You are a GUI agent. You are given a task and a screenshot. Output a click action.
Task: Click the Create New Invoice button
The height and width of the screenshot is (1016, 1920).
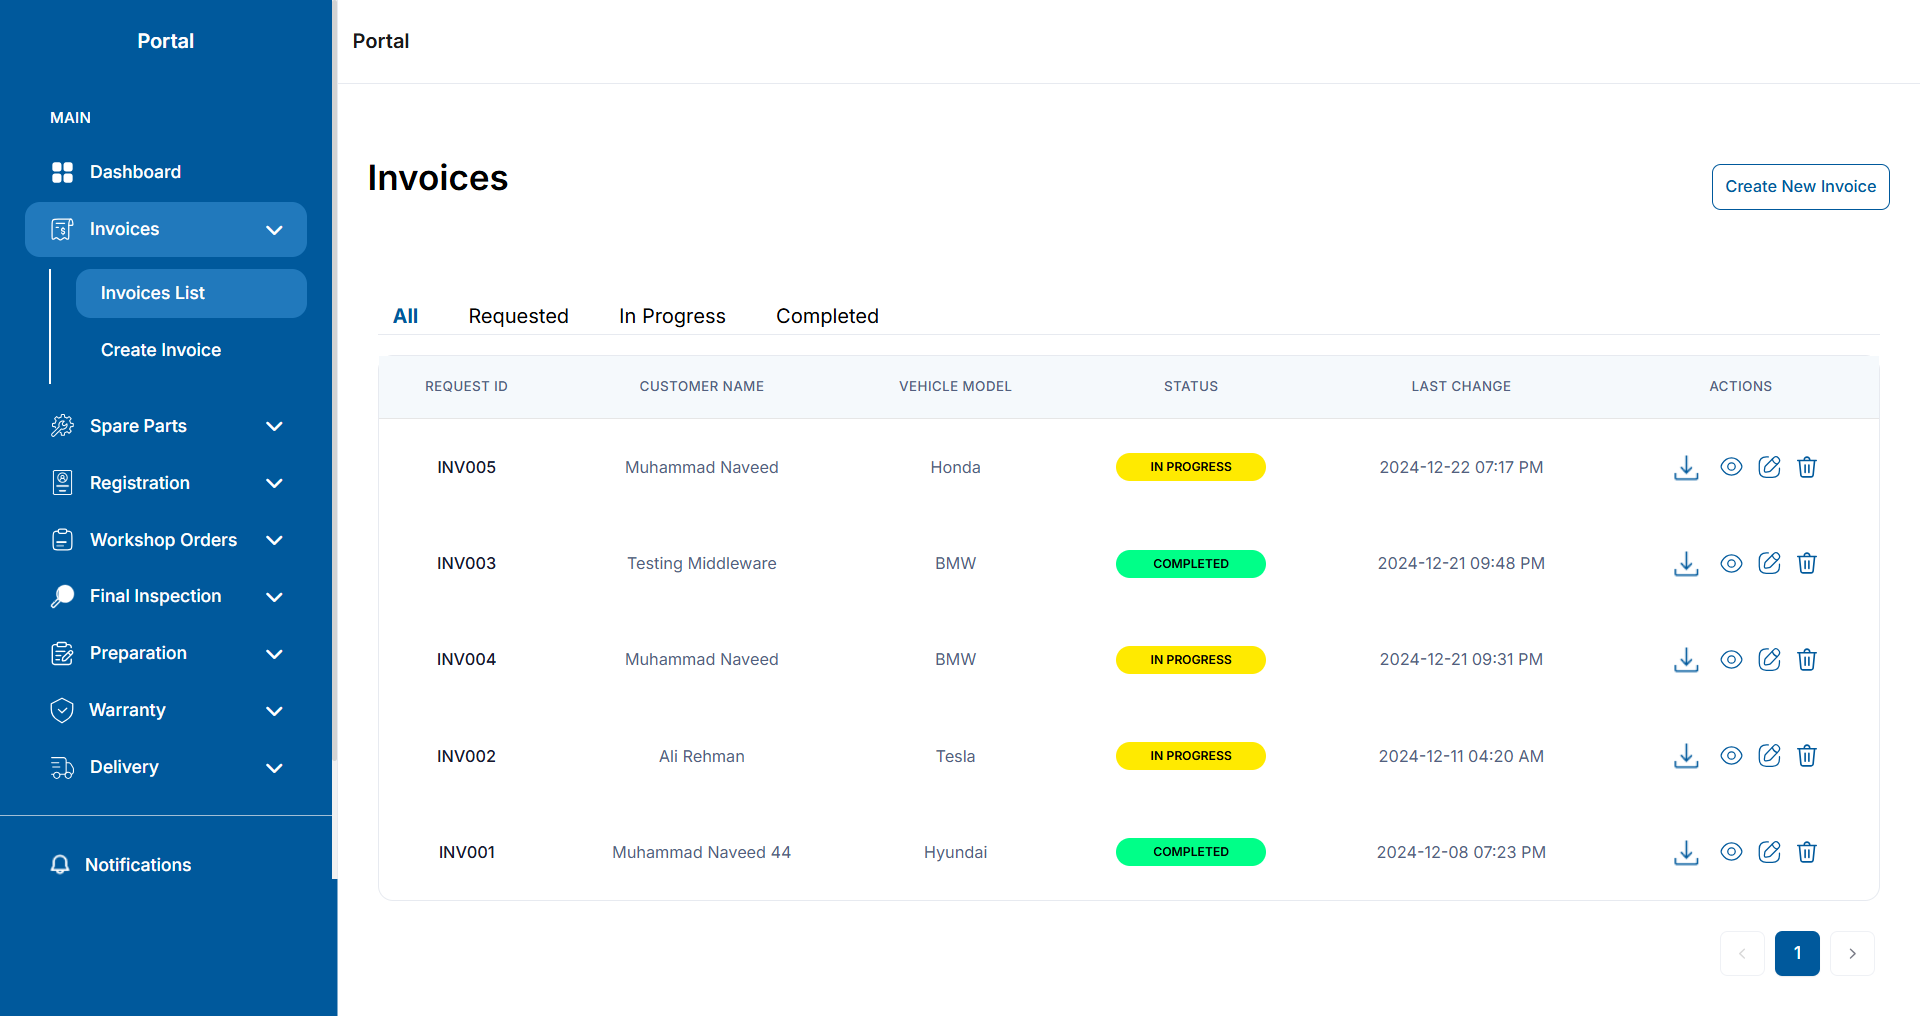1800,187
